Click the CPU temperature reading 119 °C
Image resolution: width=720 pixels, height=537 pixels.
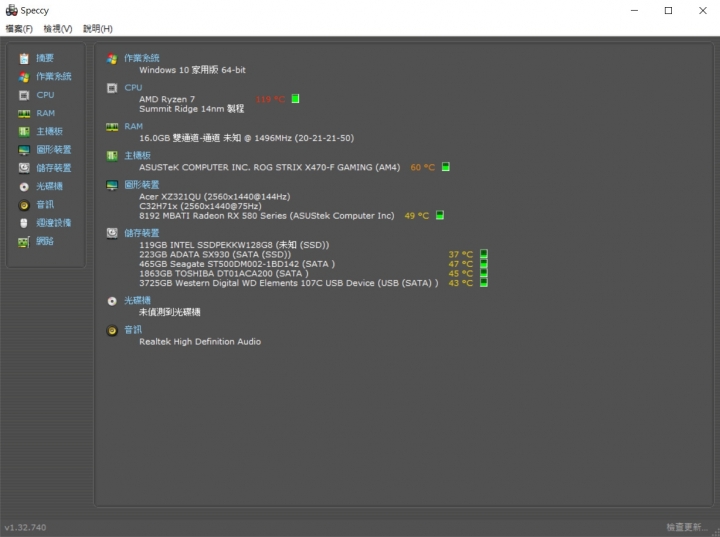click(x=270, y=99)
